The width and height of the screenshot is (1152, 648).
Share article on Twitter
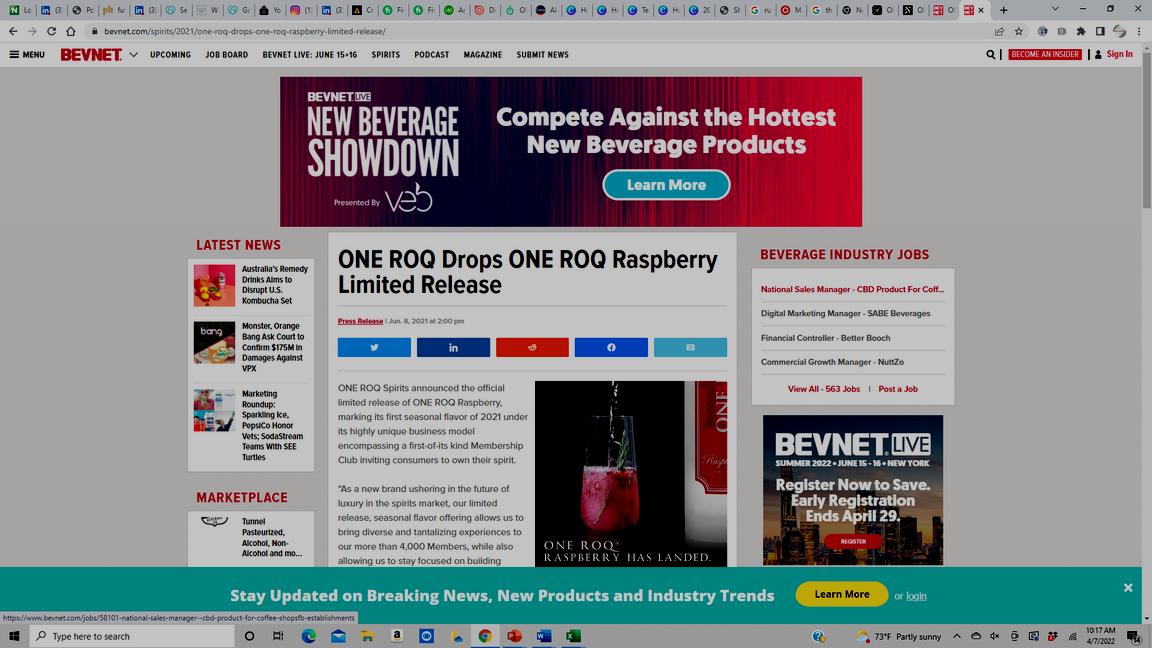pos(374,348)
